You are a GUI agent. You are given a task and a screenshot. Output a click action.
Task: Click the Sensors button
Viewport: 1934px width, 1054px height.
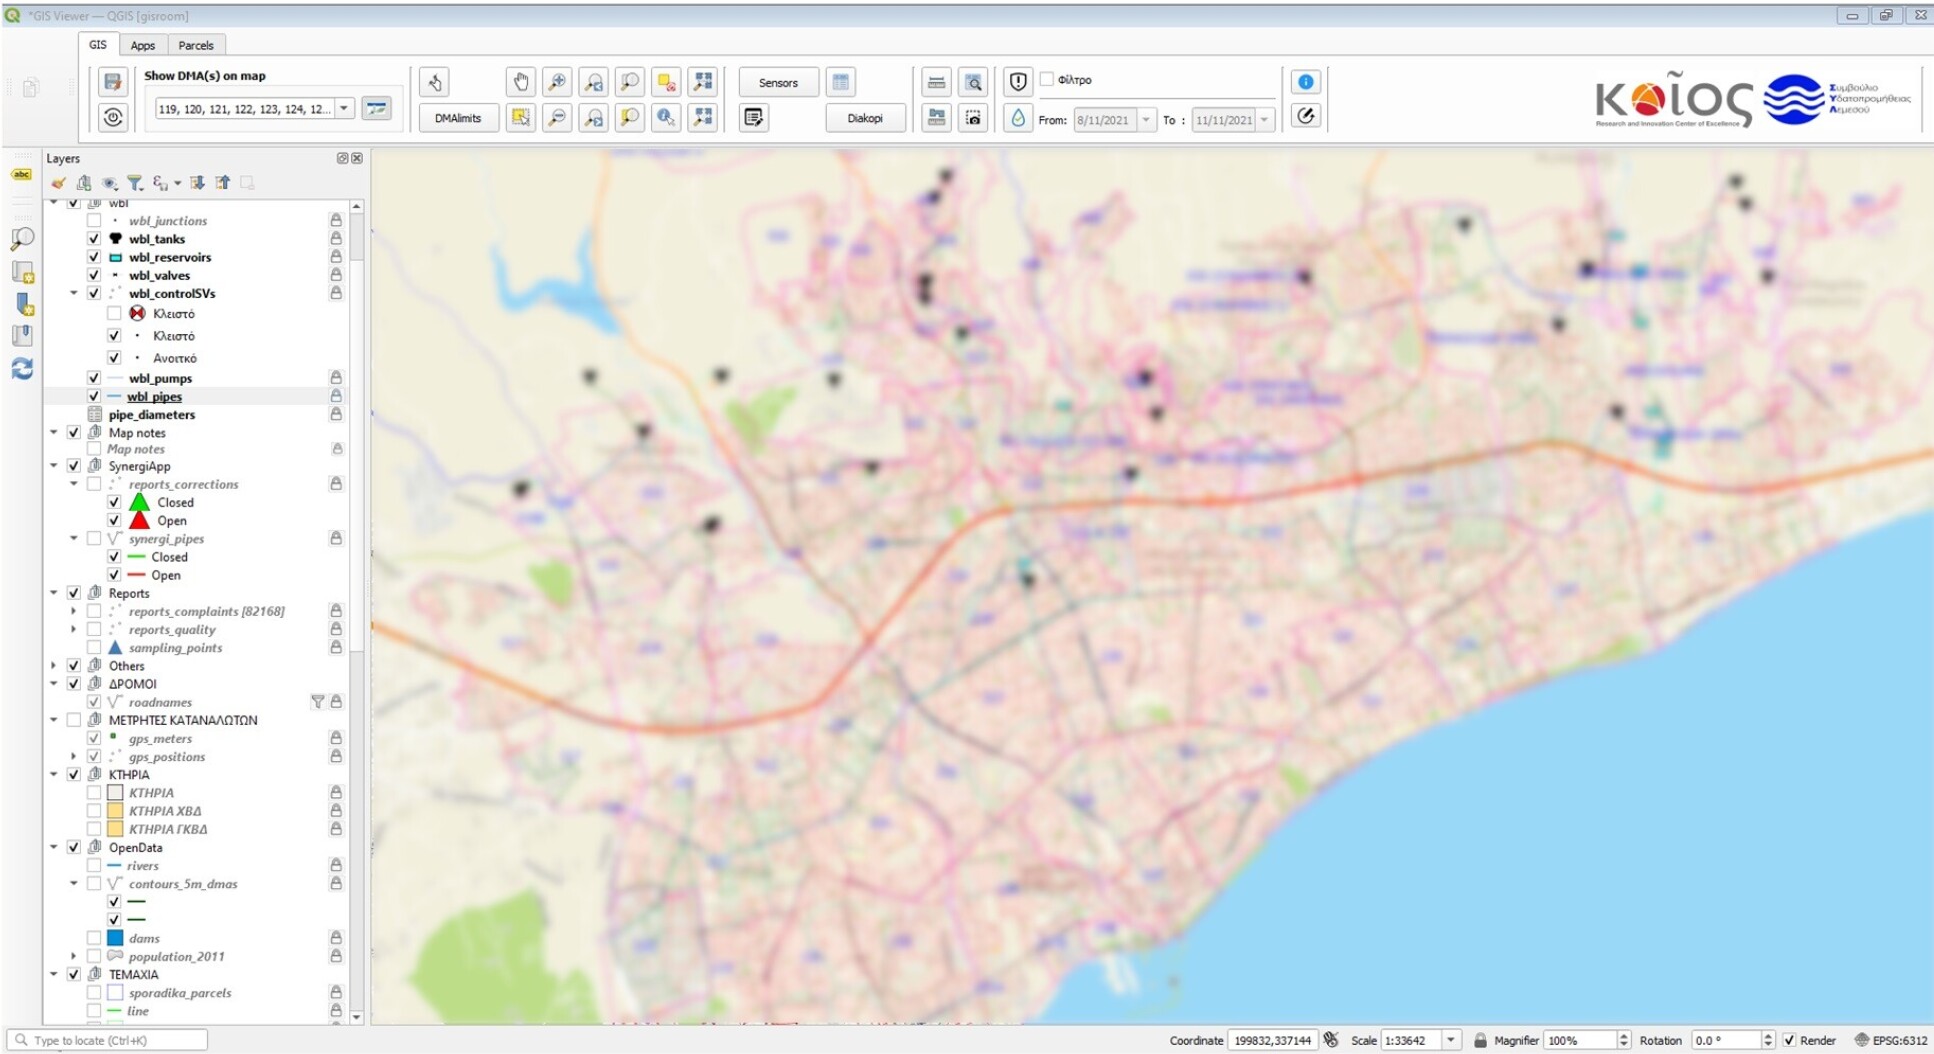(778, 83)
